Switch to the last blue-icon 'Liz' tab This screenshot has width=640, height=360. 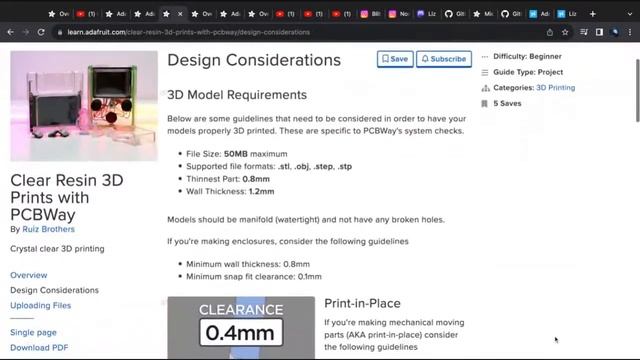[x=567, y=14]
